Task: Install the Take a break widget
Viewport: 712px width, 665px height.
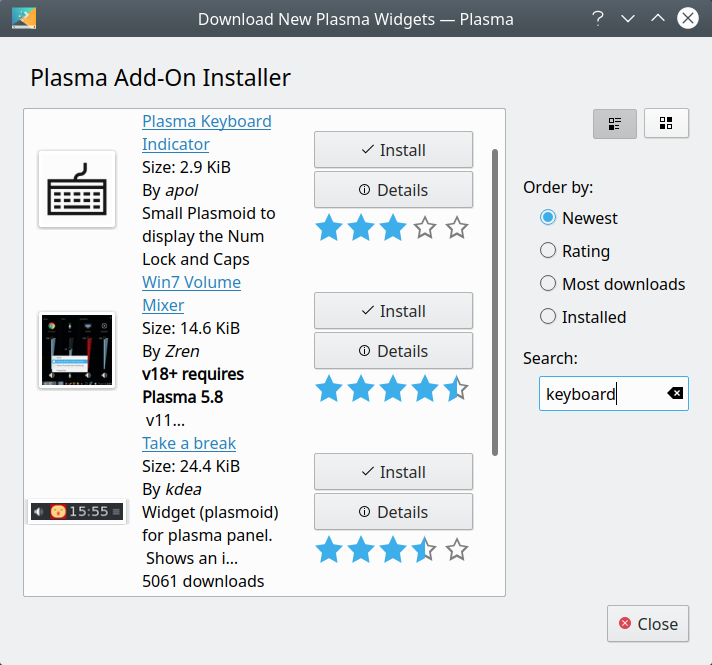Action: 393,472
